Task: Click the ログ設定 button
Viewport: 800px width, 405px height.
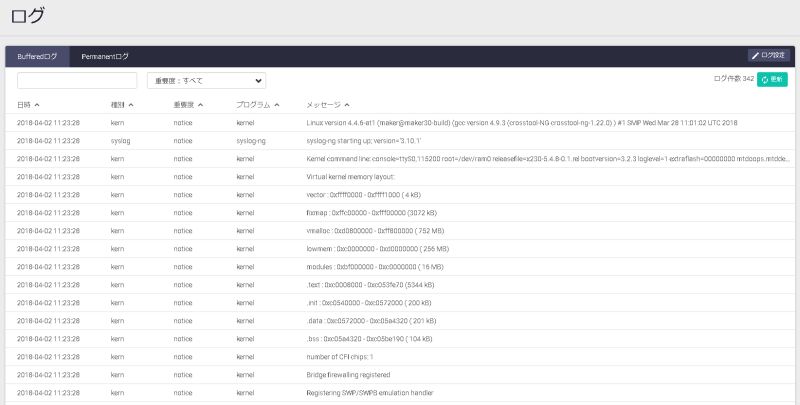Action: point(769,56)
